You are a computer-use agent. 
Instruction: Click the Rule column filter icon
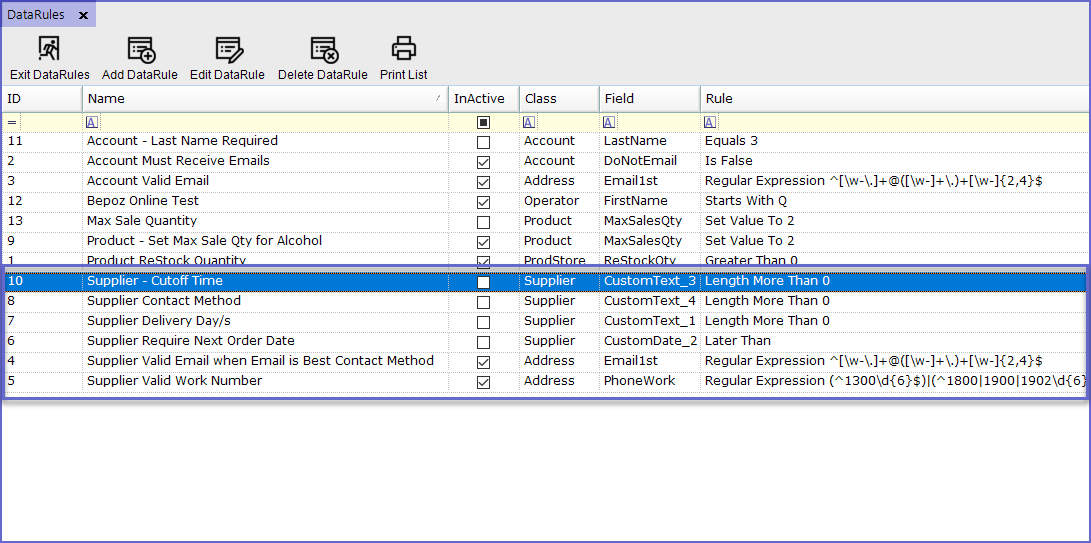click(709, 122)
